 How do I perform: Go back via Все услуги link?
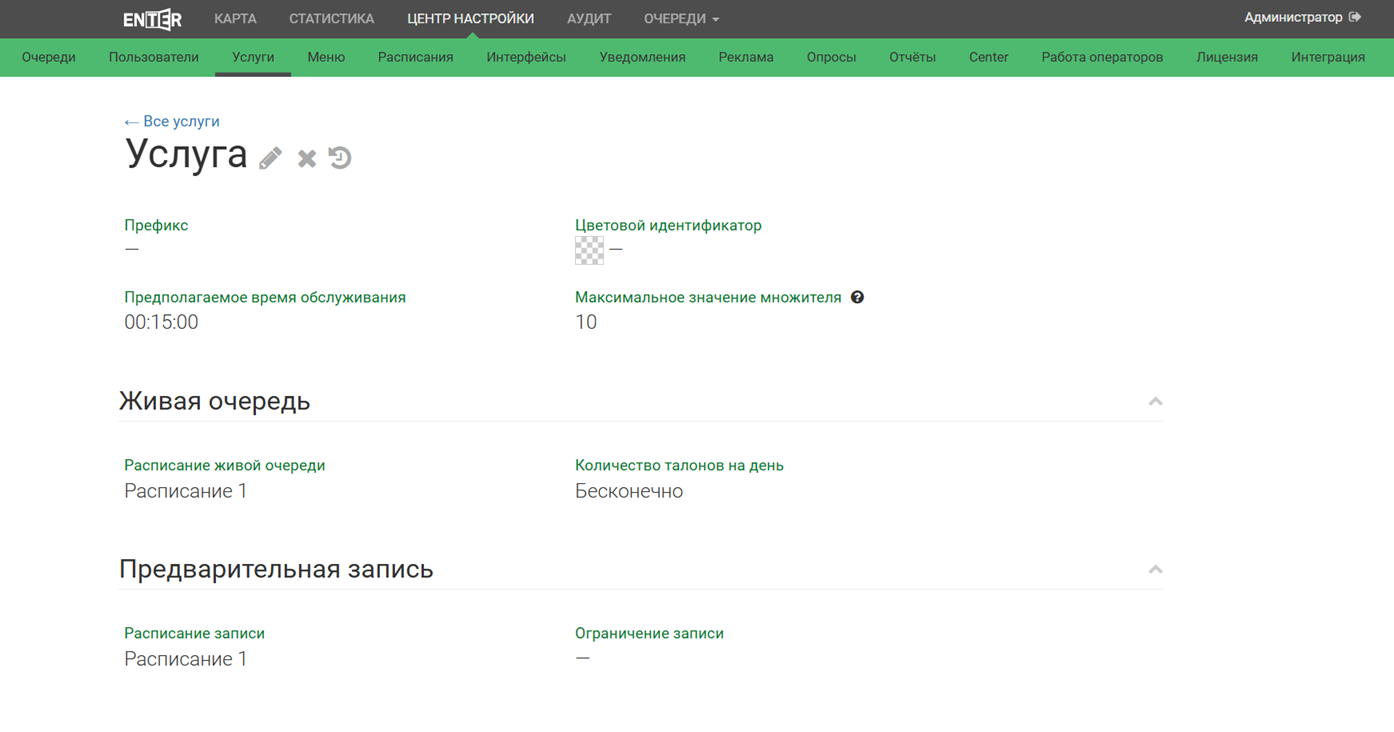(172, 121)
